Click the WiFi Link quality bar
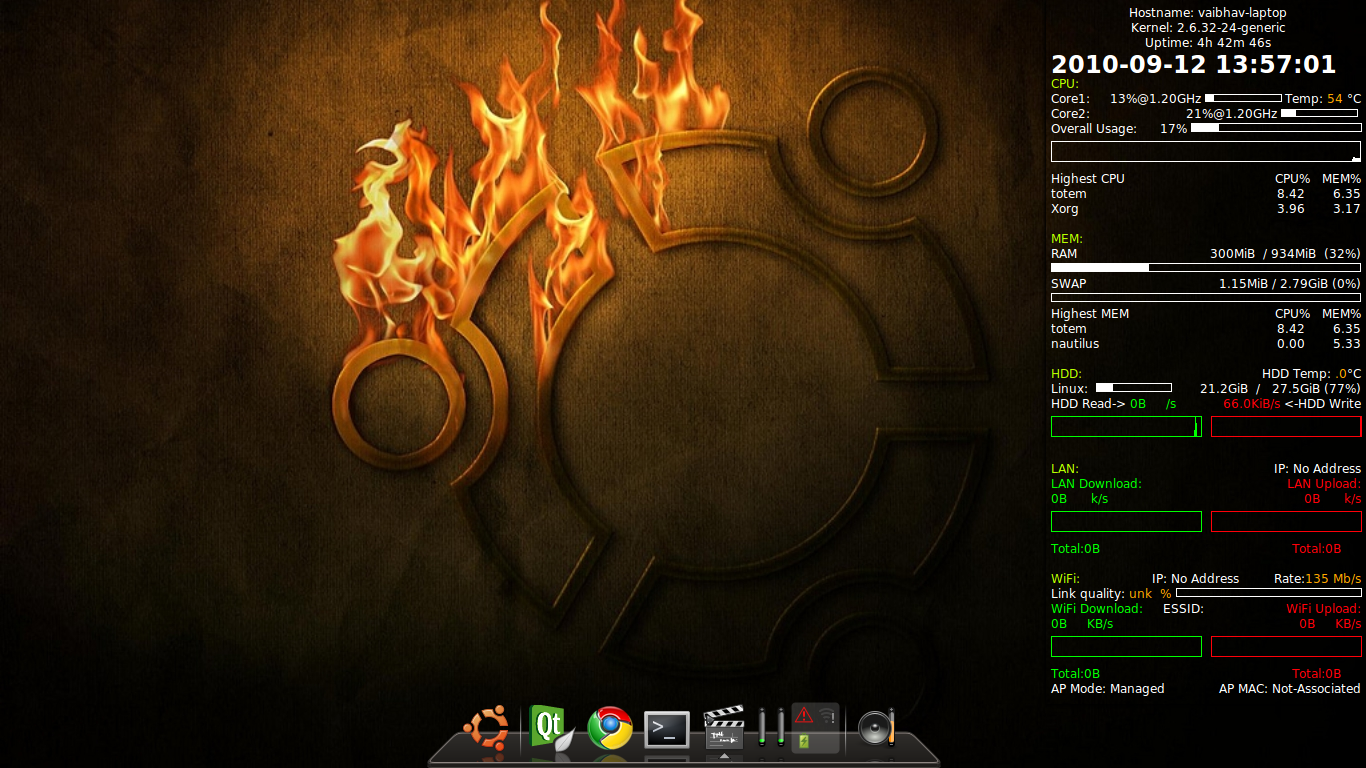The width and height of the screenshot is (1366, 768). pyautogui.click(x=1268, y=593)
